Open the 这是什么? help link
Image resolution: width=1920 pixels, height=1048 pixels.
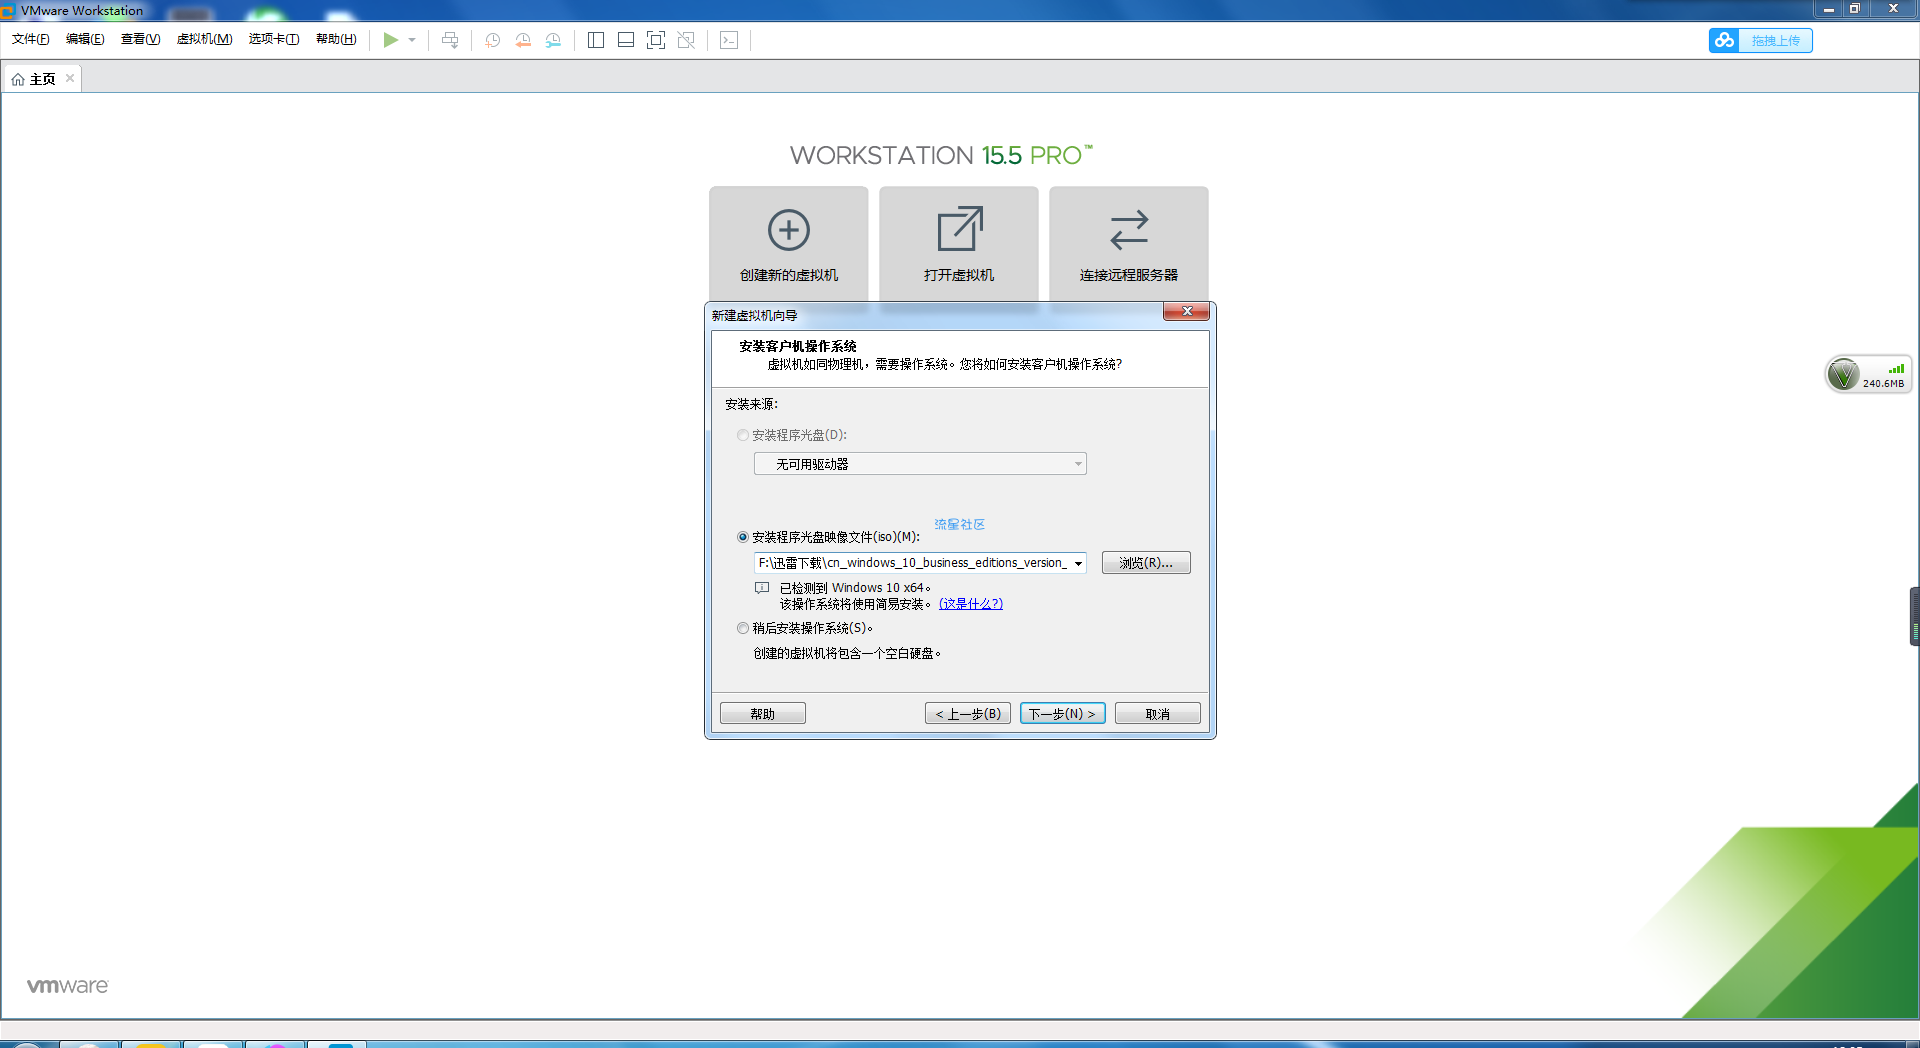[970, 604]
